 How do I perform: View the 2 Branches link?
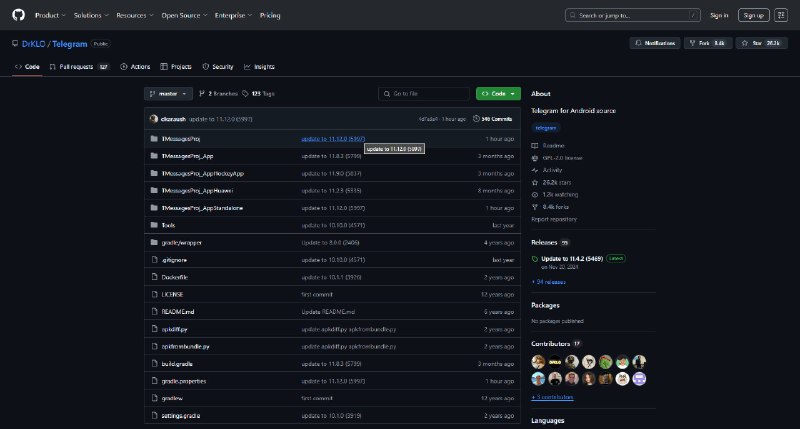point(218,94)
